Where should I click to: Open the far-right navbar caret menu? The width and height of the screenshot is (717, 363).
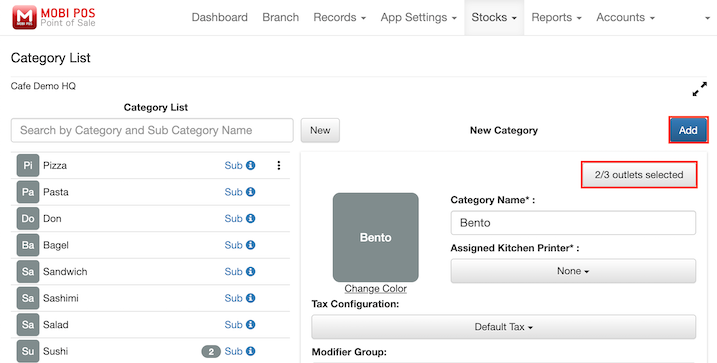tap(707, 18)
